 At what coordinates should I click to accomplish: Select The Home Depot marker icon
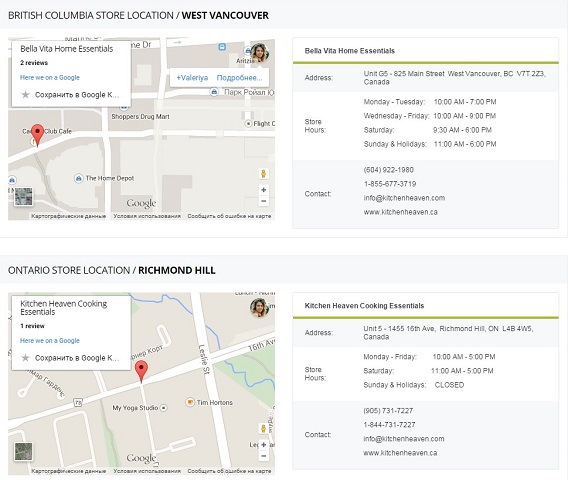coord(79,178)
